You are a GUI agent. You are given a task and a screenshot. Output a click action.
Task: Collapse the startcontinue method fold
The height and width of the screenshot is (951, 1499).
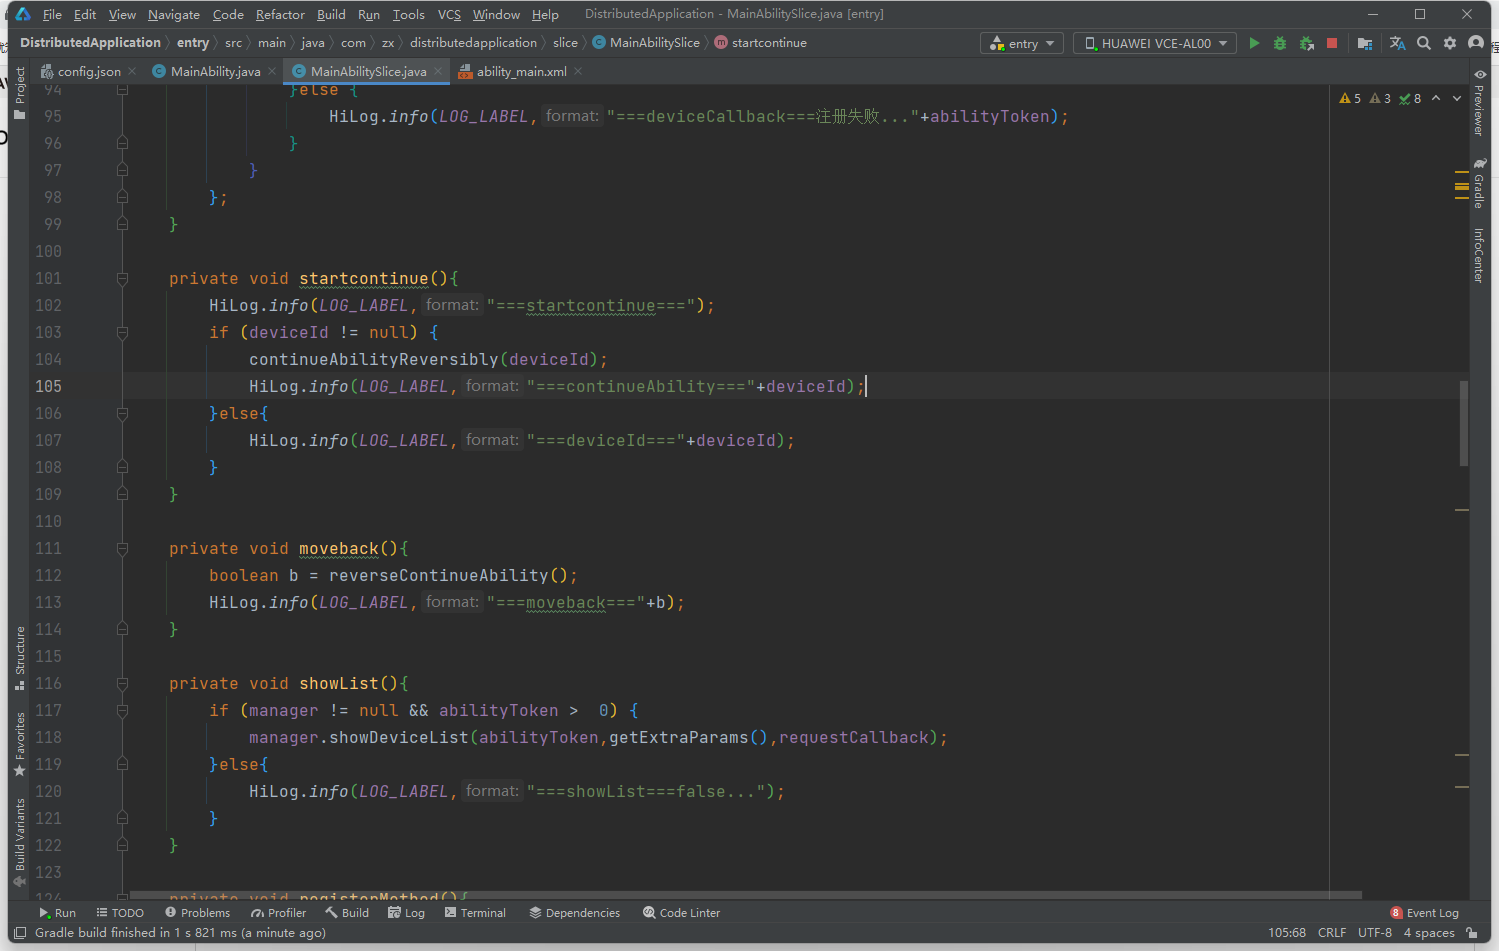[122, 279]
